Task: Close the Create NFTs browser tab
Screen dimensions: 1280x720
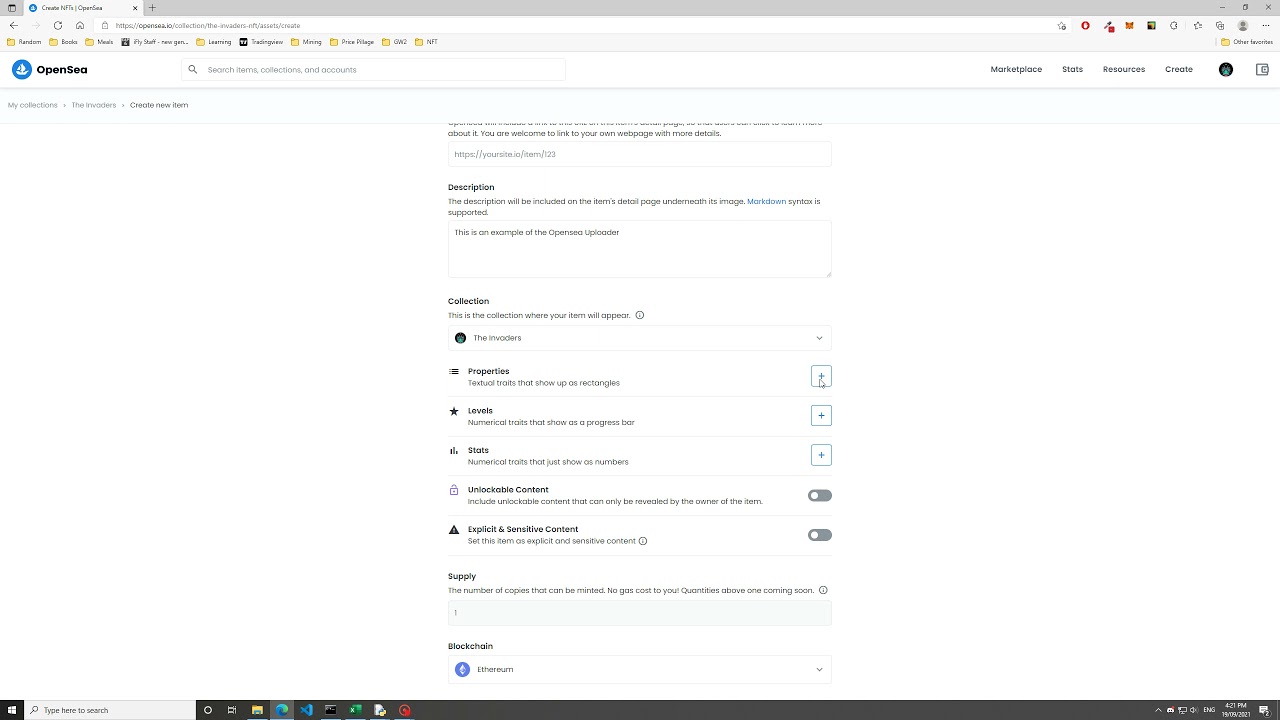Action: (x=135, y=7)
